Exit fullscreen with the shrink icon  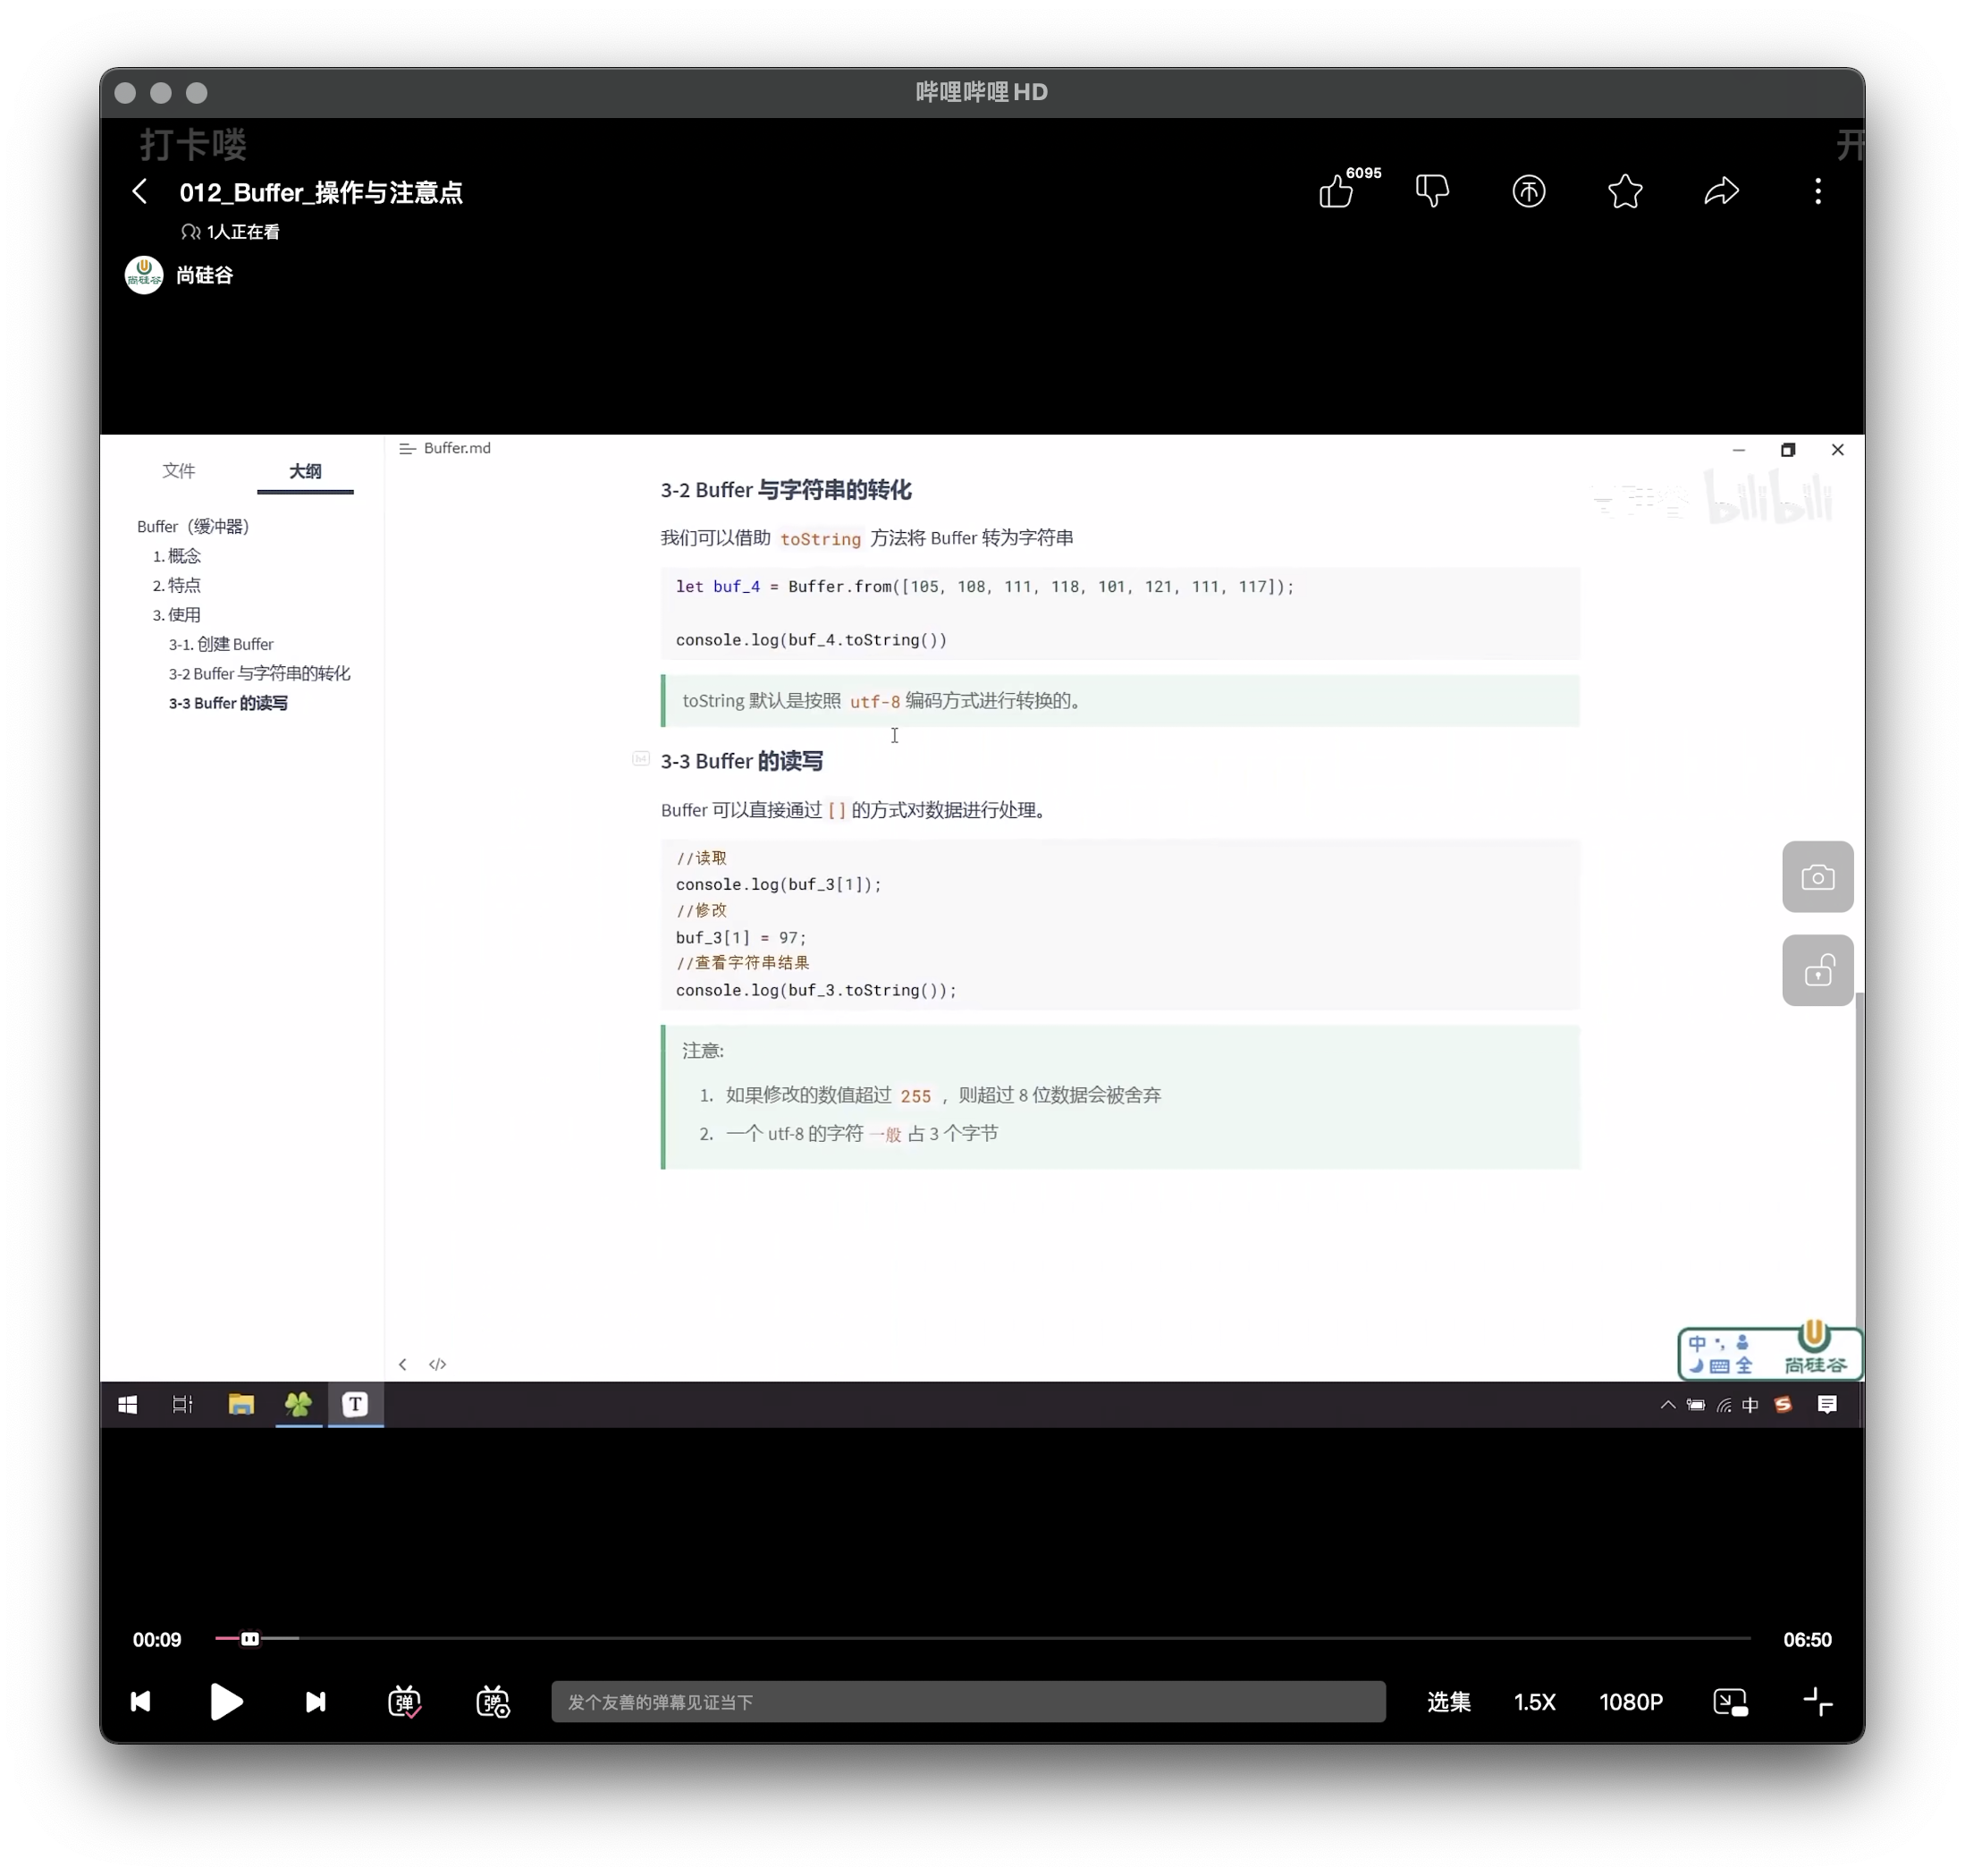pyautogui.click(x=1817, y=1701)
